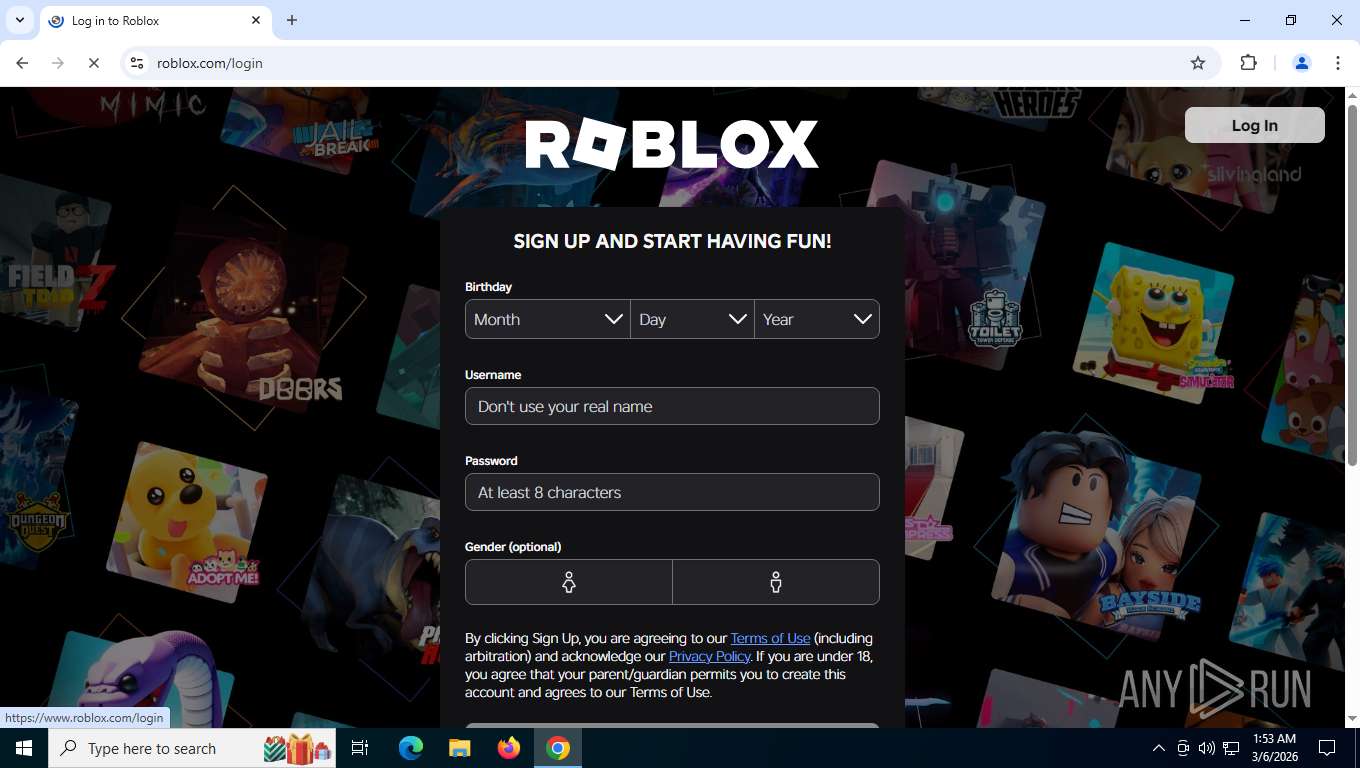This screenshot has height=768, width=1360.
Task: Click the browser forward arrow
Action: click(58, 63)
